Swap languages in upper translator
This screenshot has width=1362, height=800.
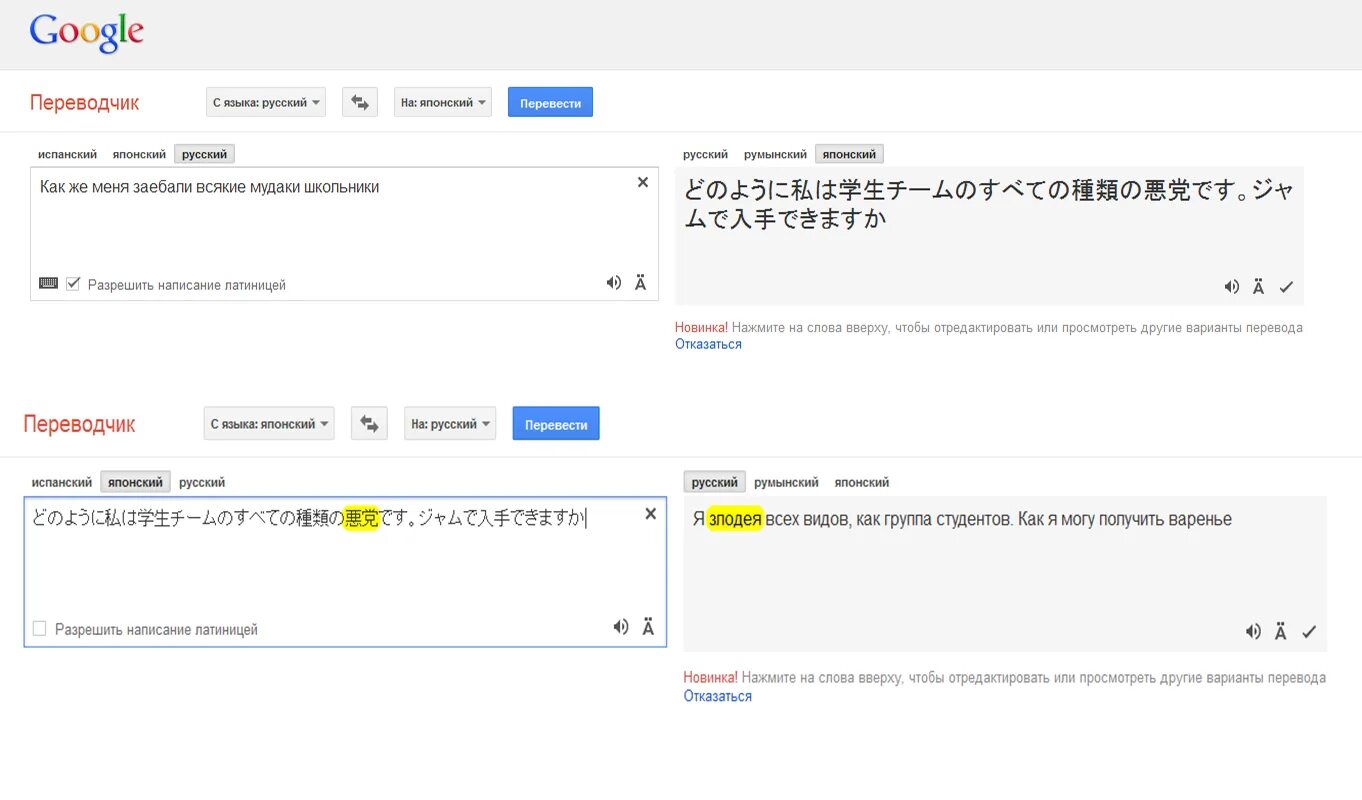360,102
